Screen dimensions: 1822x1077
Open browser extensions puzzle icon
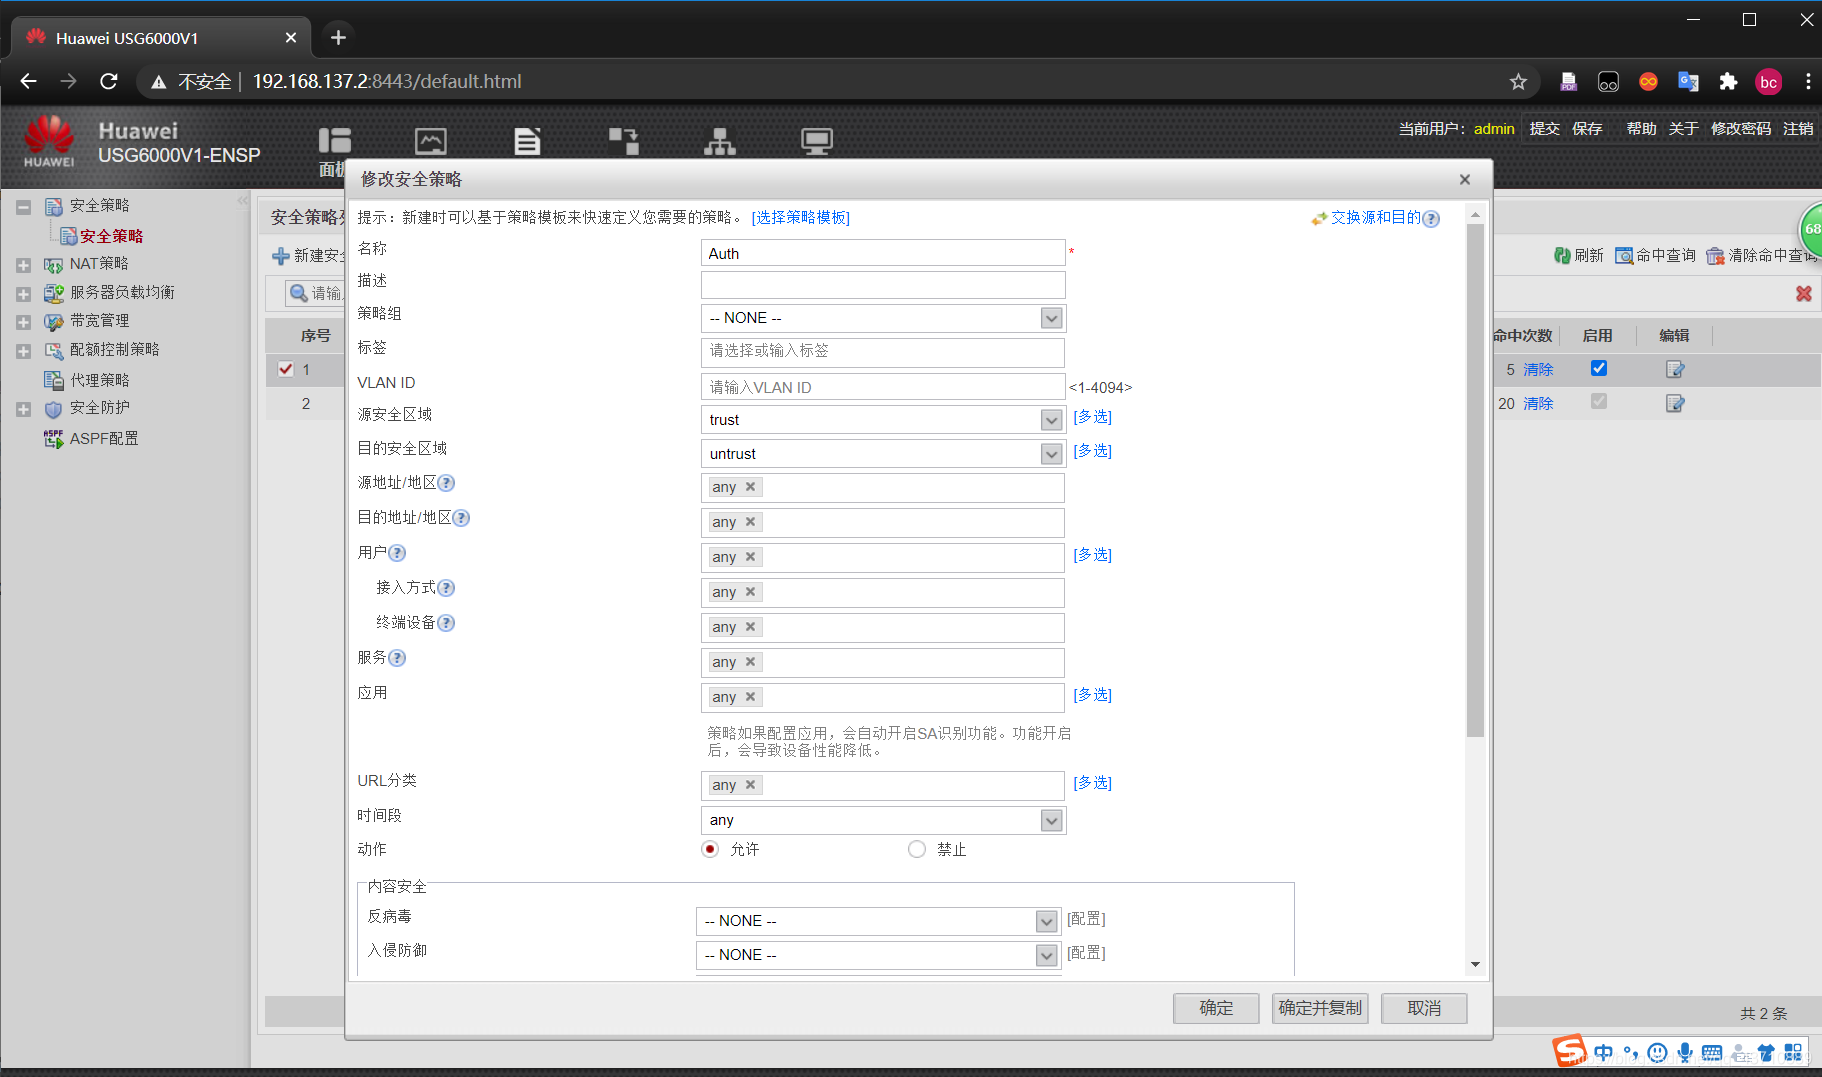coord(1728,82)
